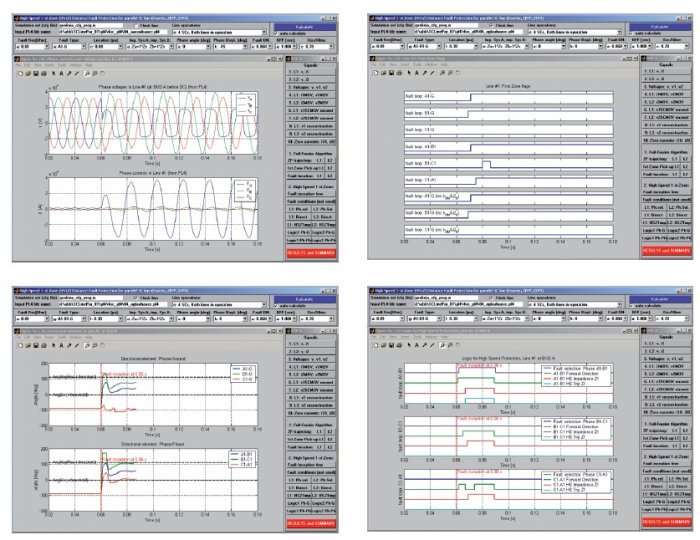Toggle 'auto calculate' checkbox in High-Speed logic window
Image resolution: width=700 pixels, height=540 pixels.
click(x=632, y=305)
